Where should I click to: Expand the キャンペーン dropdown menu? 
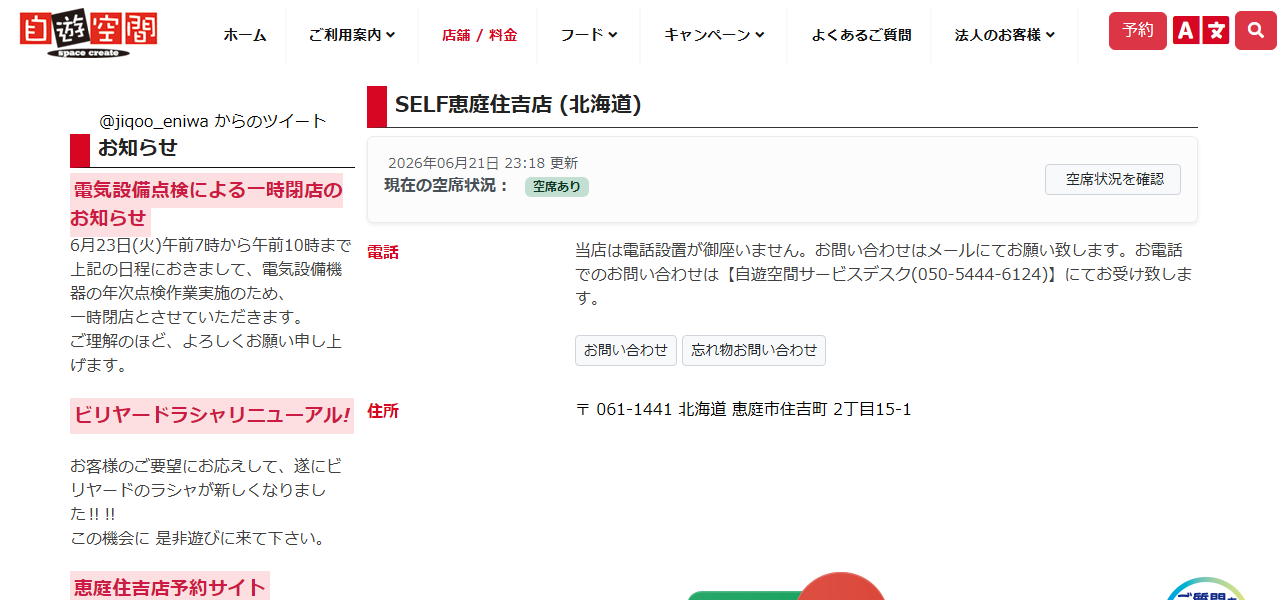coord(715,35)
